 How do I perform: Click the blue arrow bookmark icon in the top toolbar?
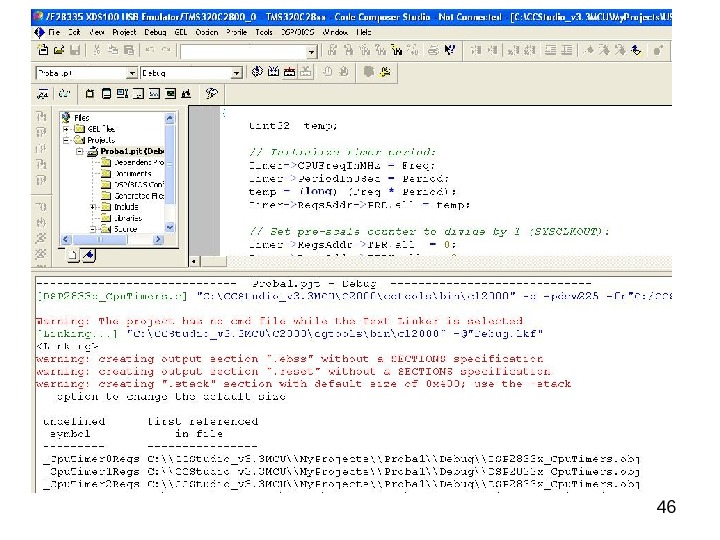(x=636, y=50)
